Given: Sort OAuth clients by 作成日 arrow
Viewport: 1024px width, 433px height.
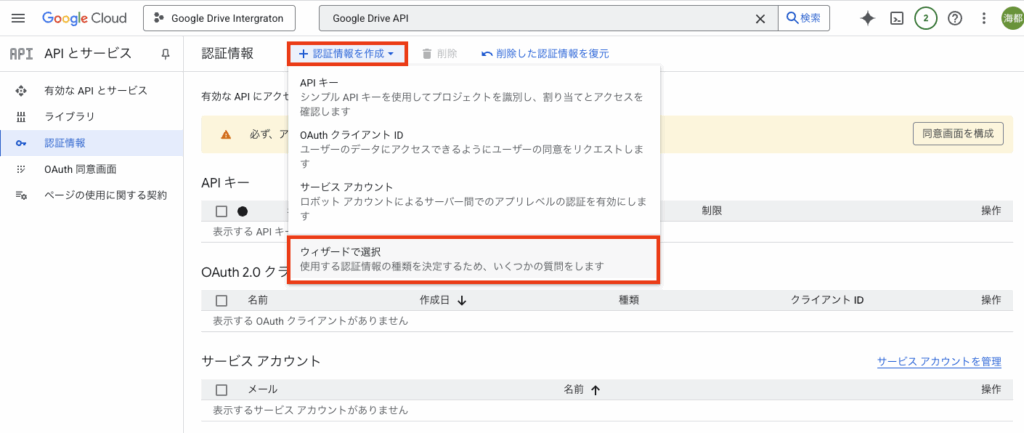Looking at the screenshot, I should 461,300.
